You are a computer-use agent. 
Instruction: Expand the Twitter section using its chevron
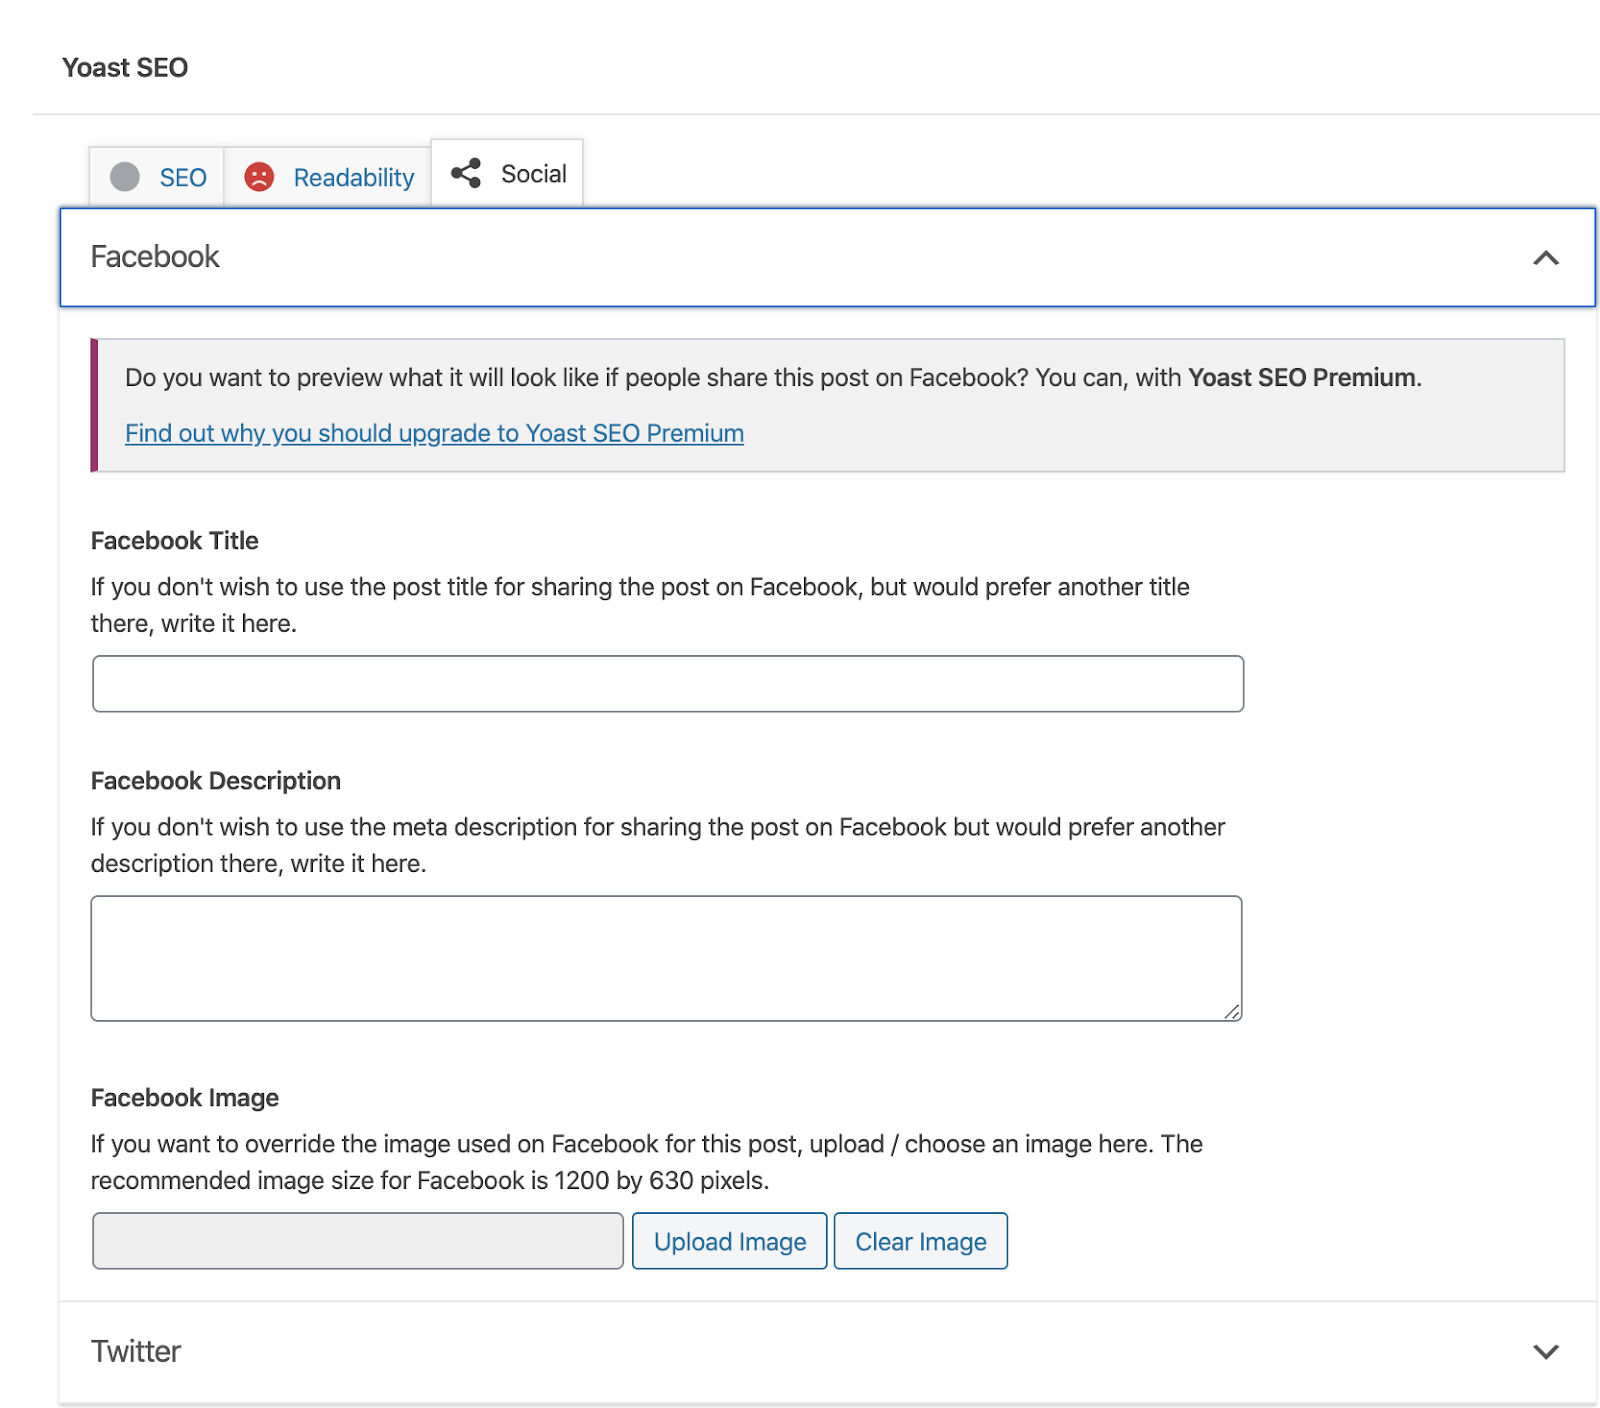click(1545, 1352)
